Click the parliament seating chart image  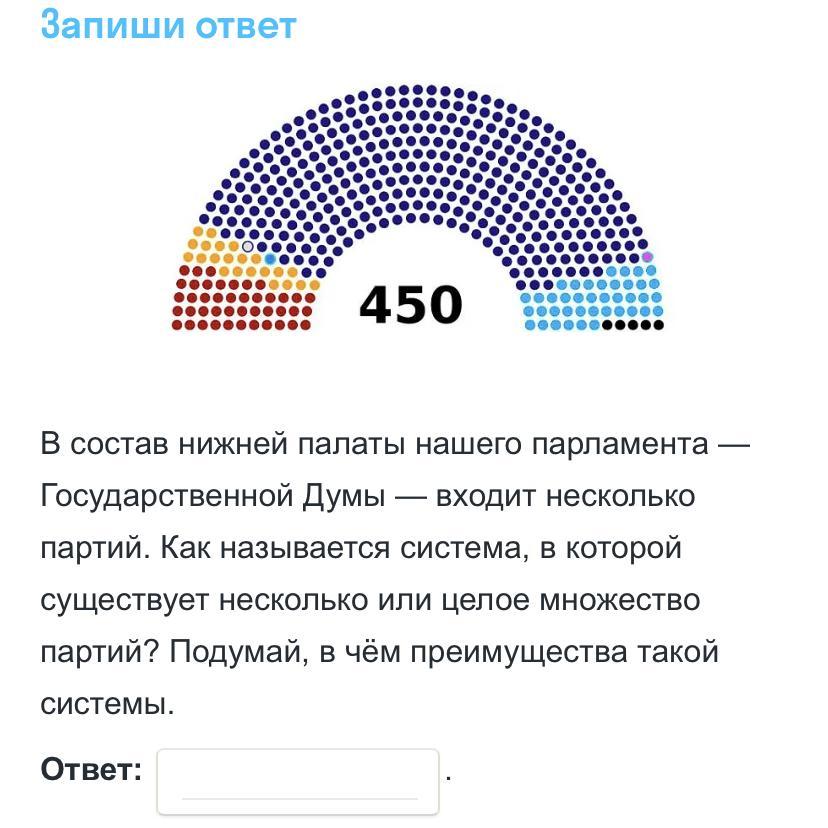[x=417, y=210]
